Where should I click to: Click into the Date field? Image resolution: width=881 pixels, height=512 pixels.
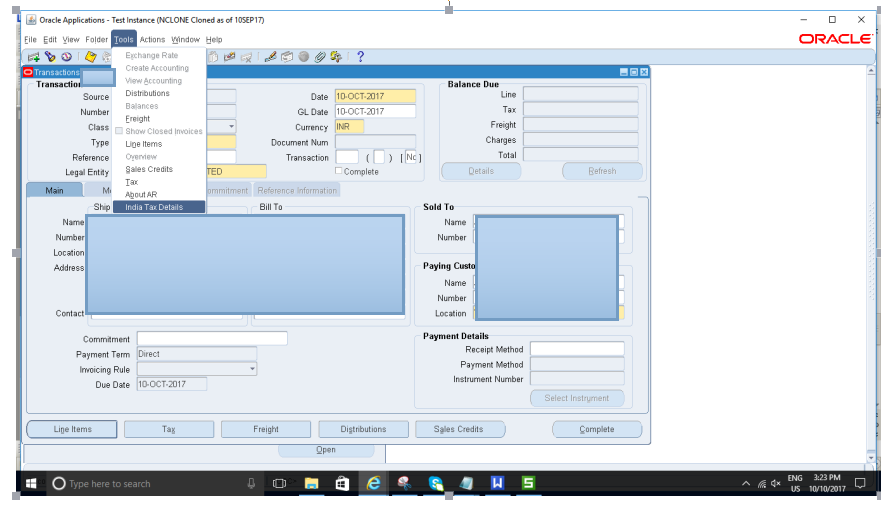tap(375, 96)
